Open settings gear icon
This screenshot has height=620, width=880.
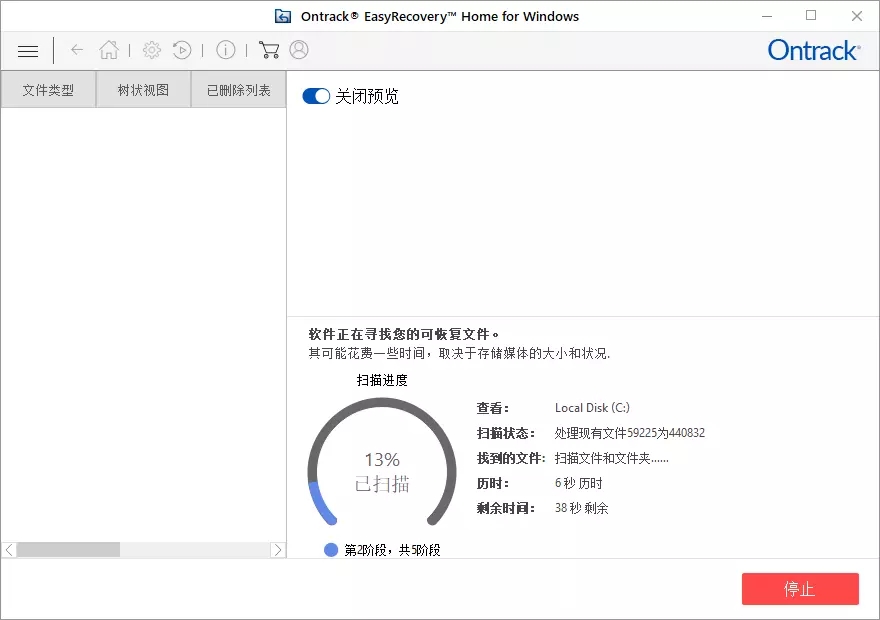point(152,50)
